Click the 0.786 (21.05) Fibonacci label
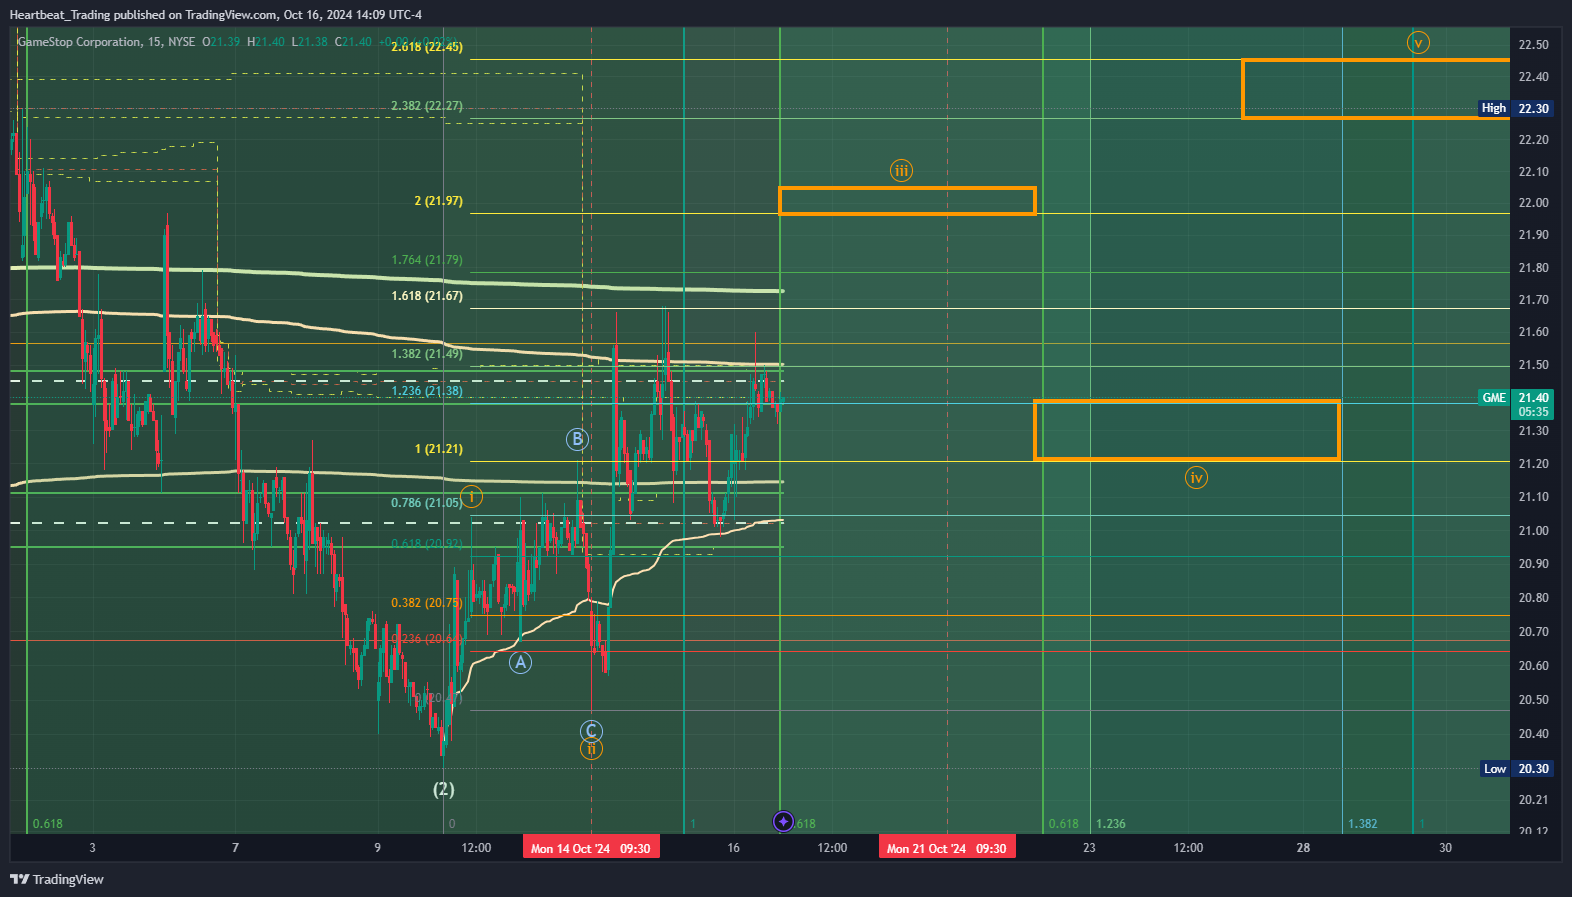This screenshot has height=897, width=1572. (427, 503)
